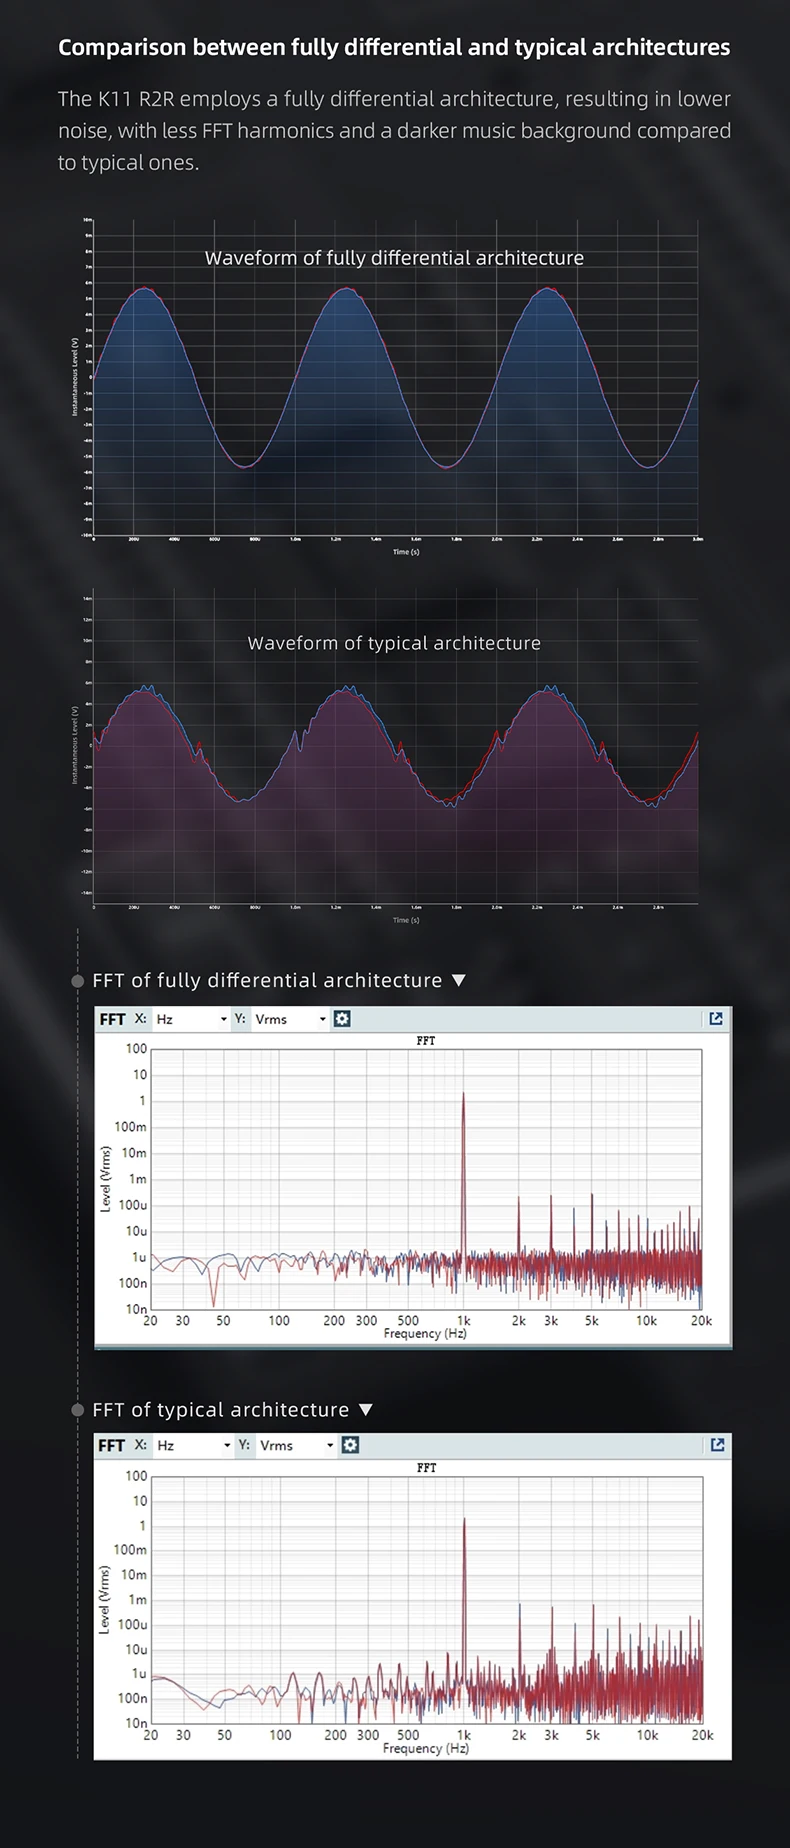Click 'Waveform of typical architecture' title

[x=394, y=643]
